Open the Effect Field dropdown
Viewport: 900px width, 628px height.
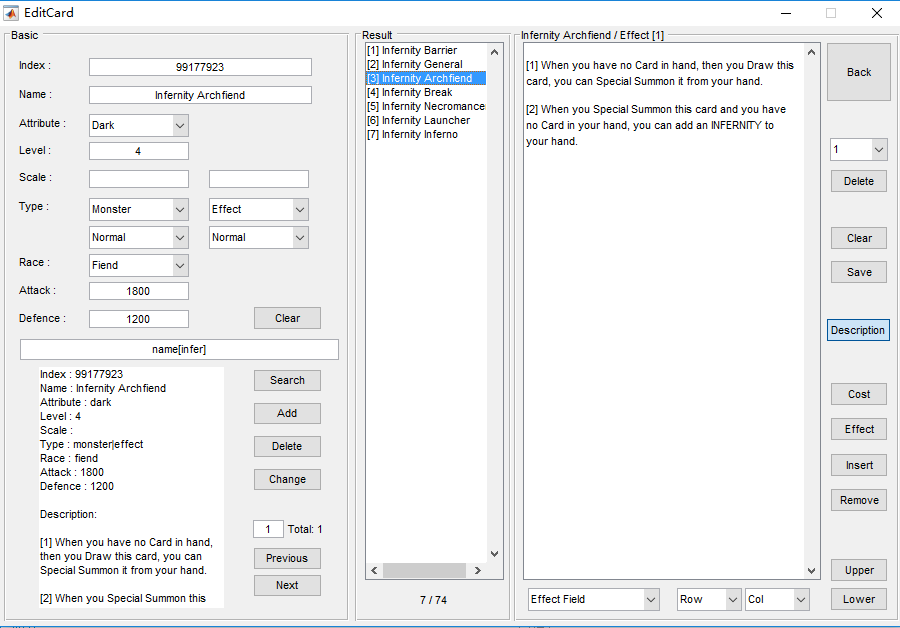click(593, 599)
